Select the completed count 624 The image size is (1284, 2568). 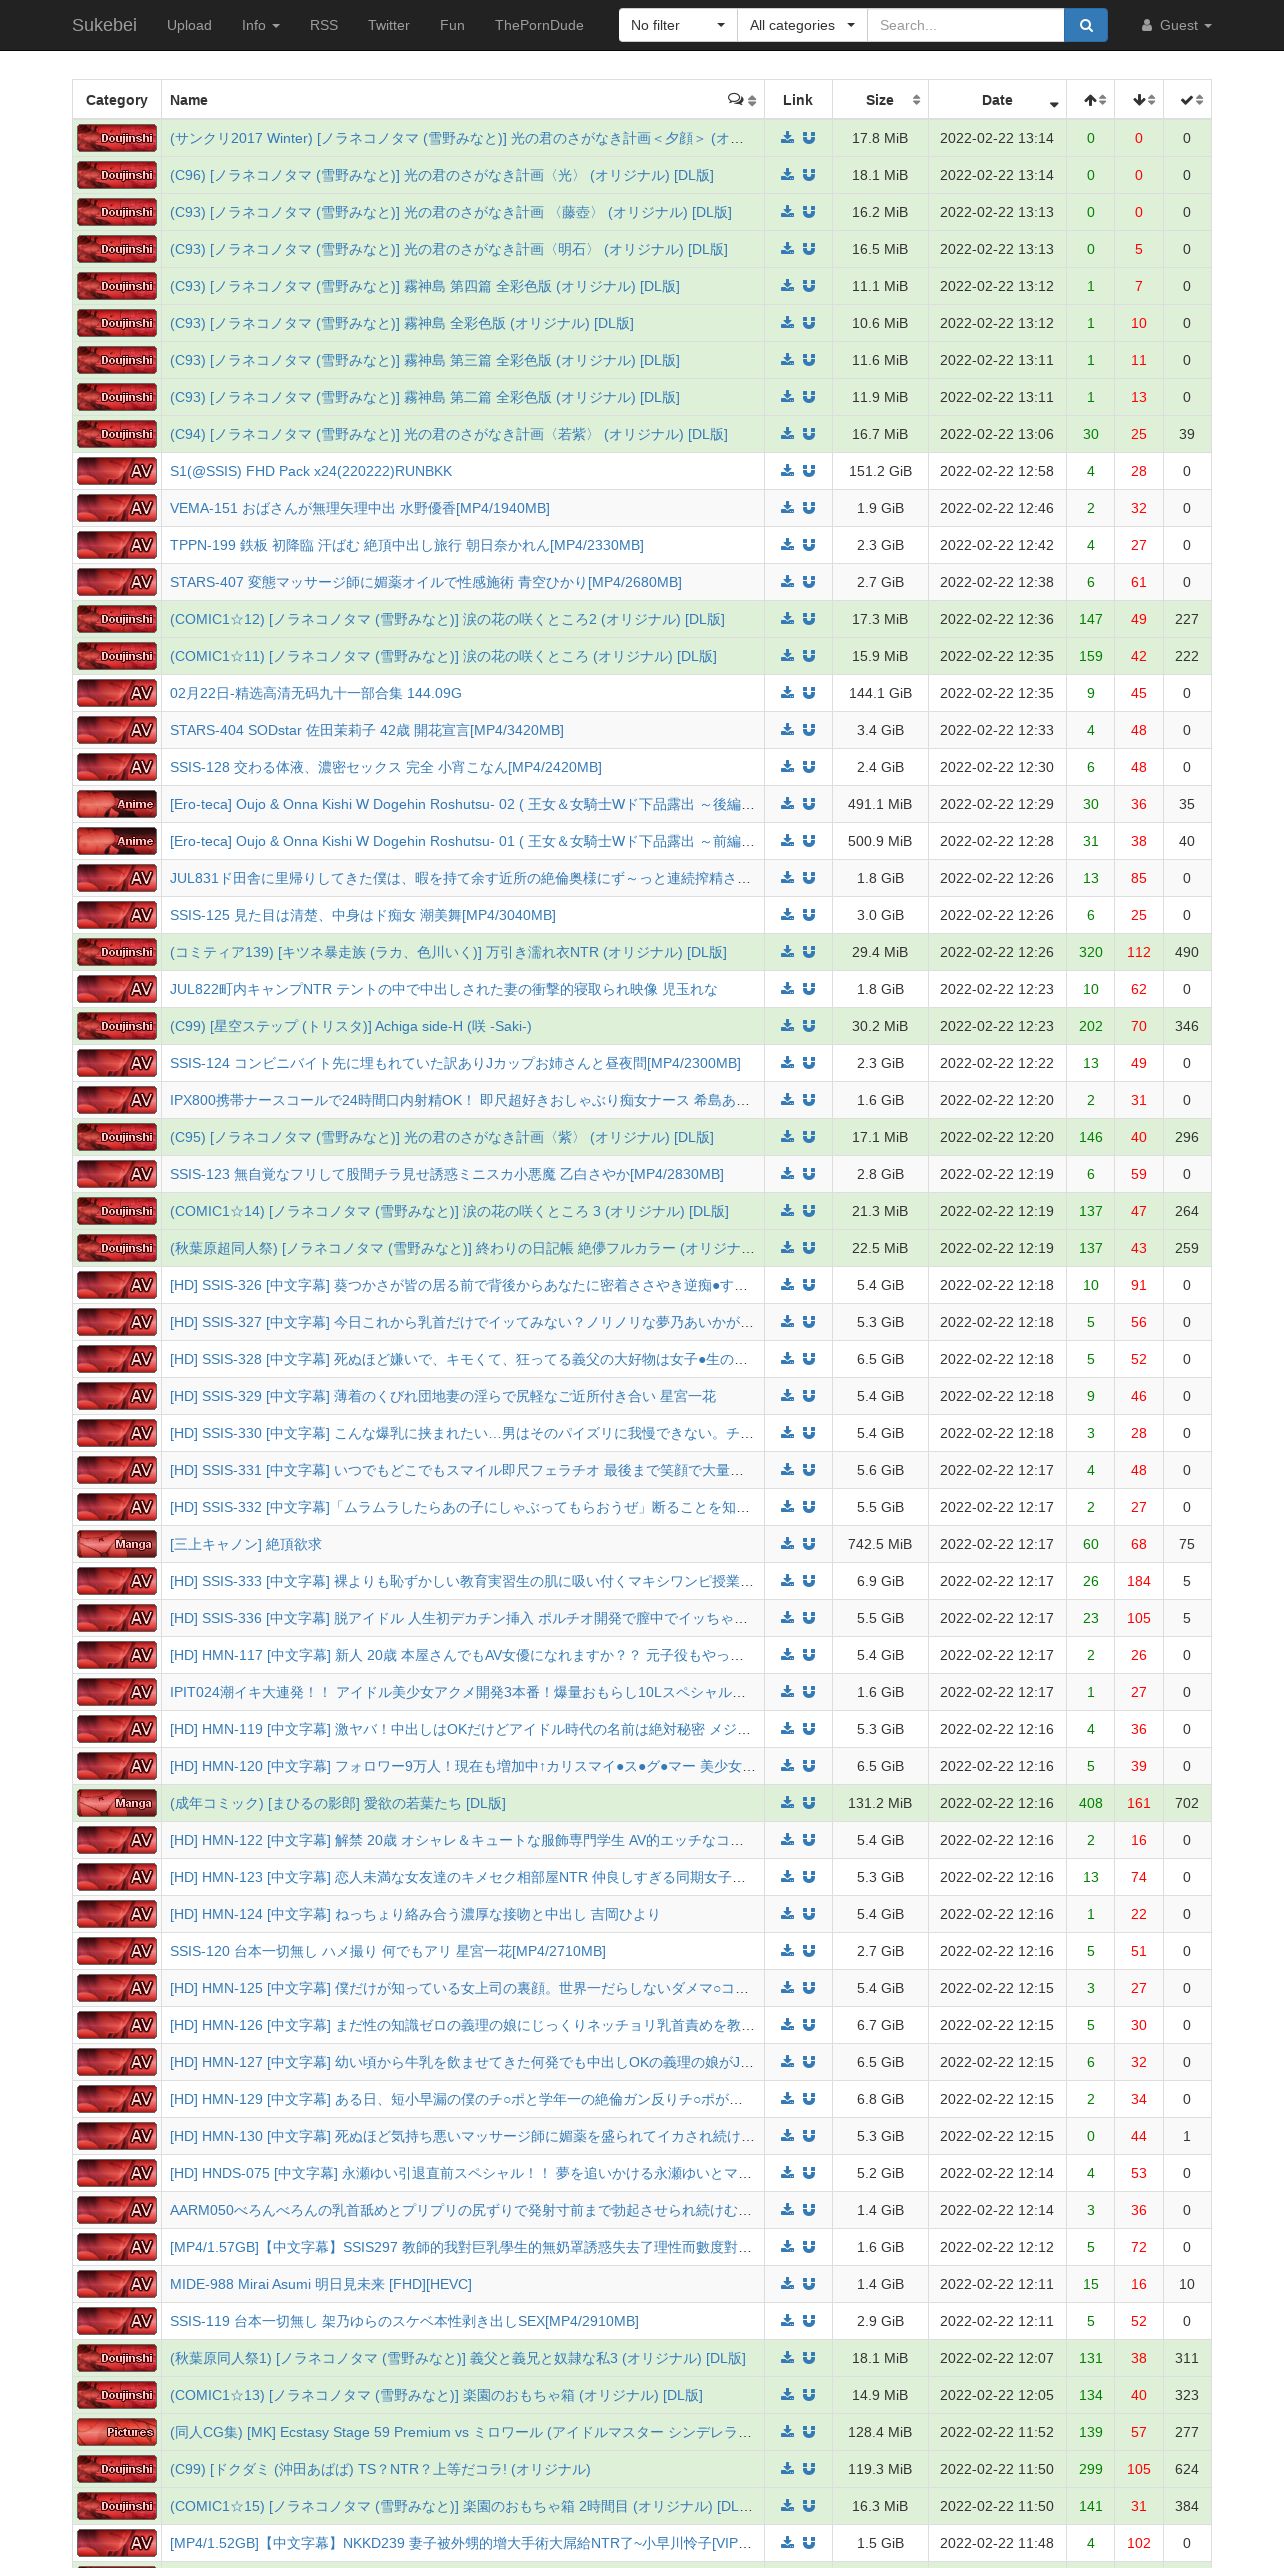1187,2469
